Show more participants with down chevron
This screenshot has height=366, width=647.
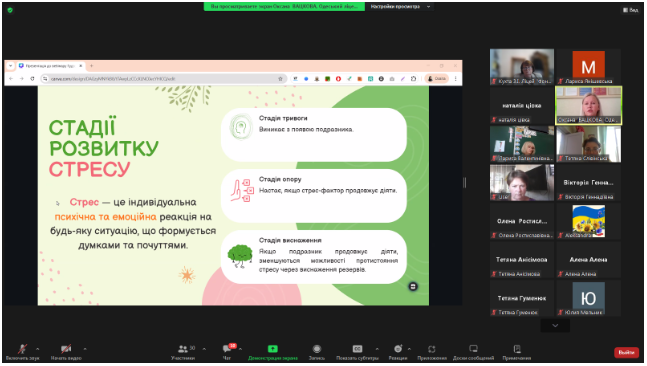tap(555, 326)
